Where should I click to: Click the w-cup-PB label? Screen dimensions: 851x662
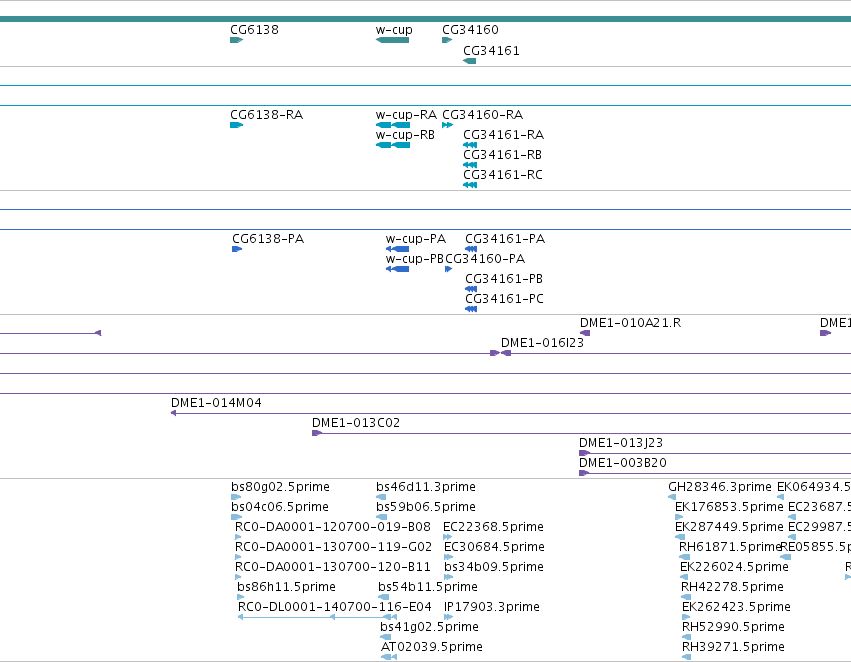415,259
